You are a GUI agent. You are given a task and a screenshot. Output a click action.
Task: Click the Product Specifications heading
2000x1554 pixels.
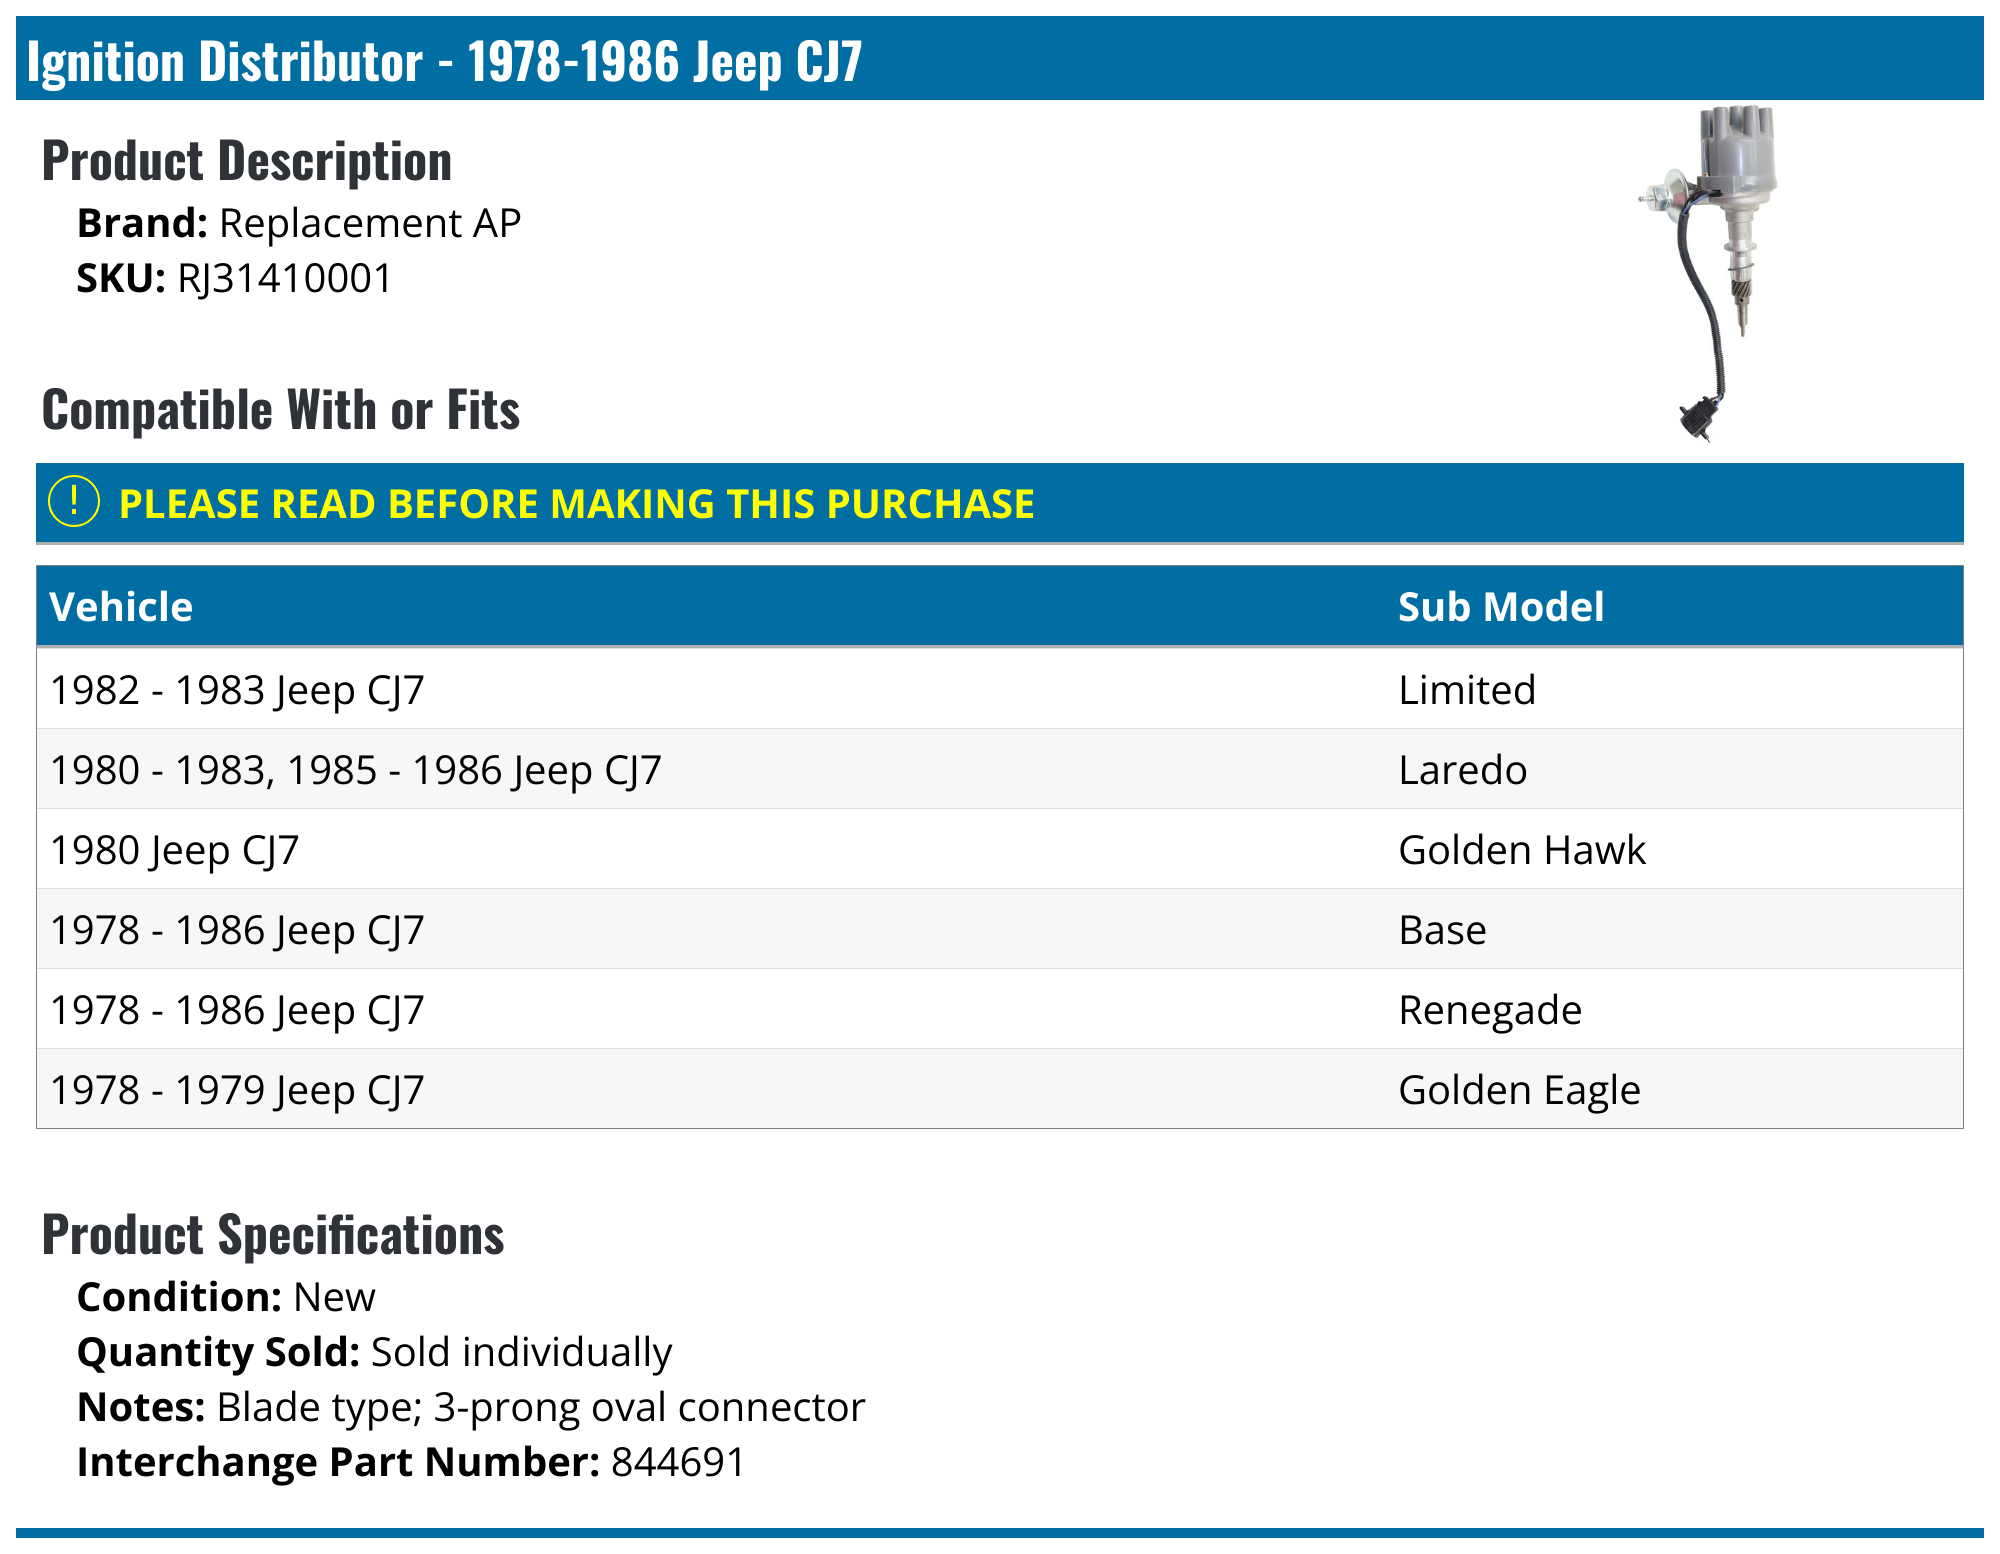273,1235
